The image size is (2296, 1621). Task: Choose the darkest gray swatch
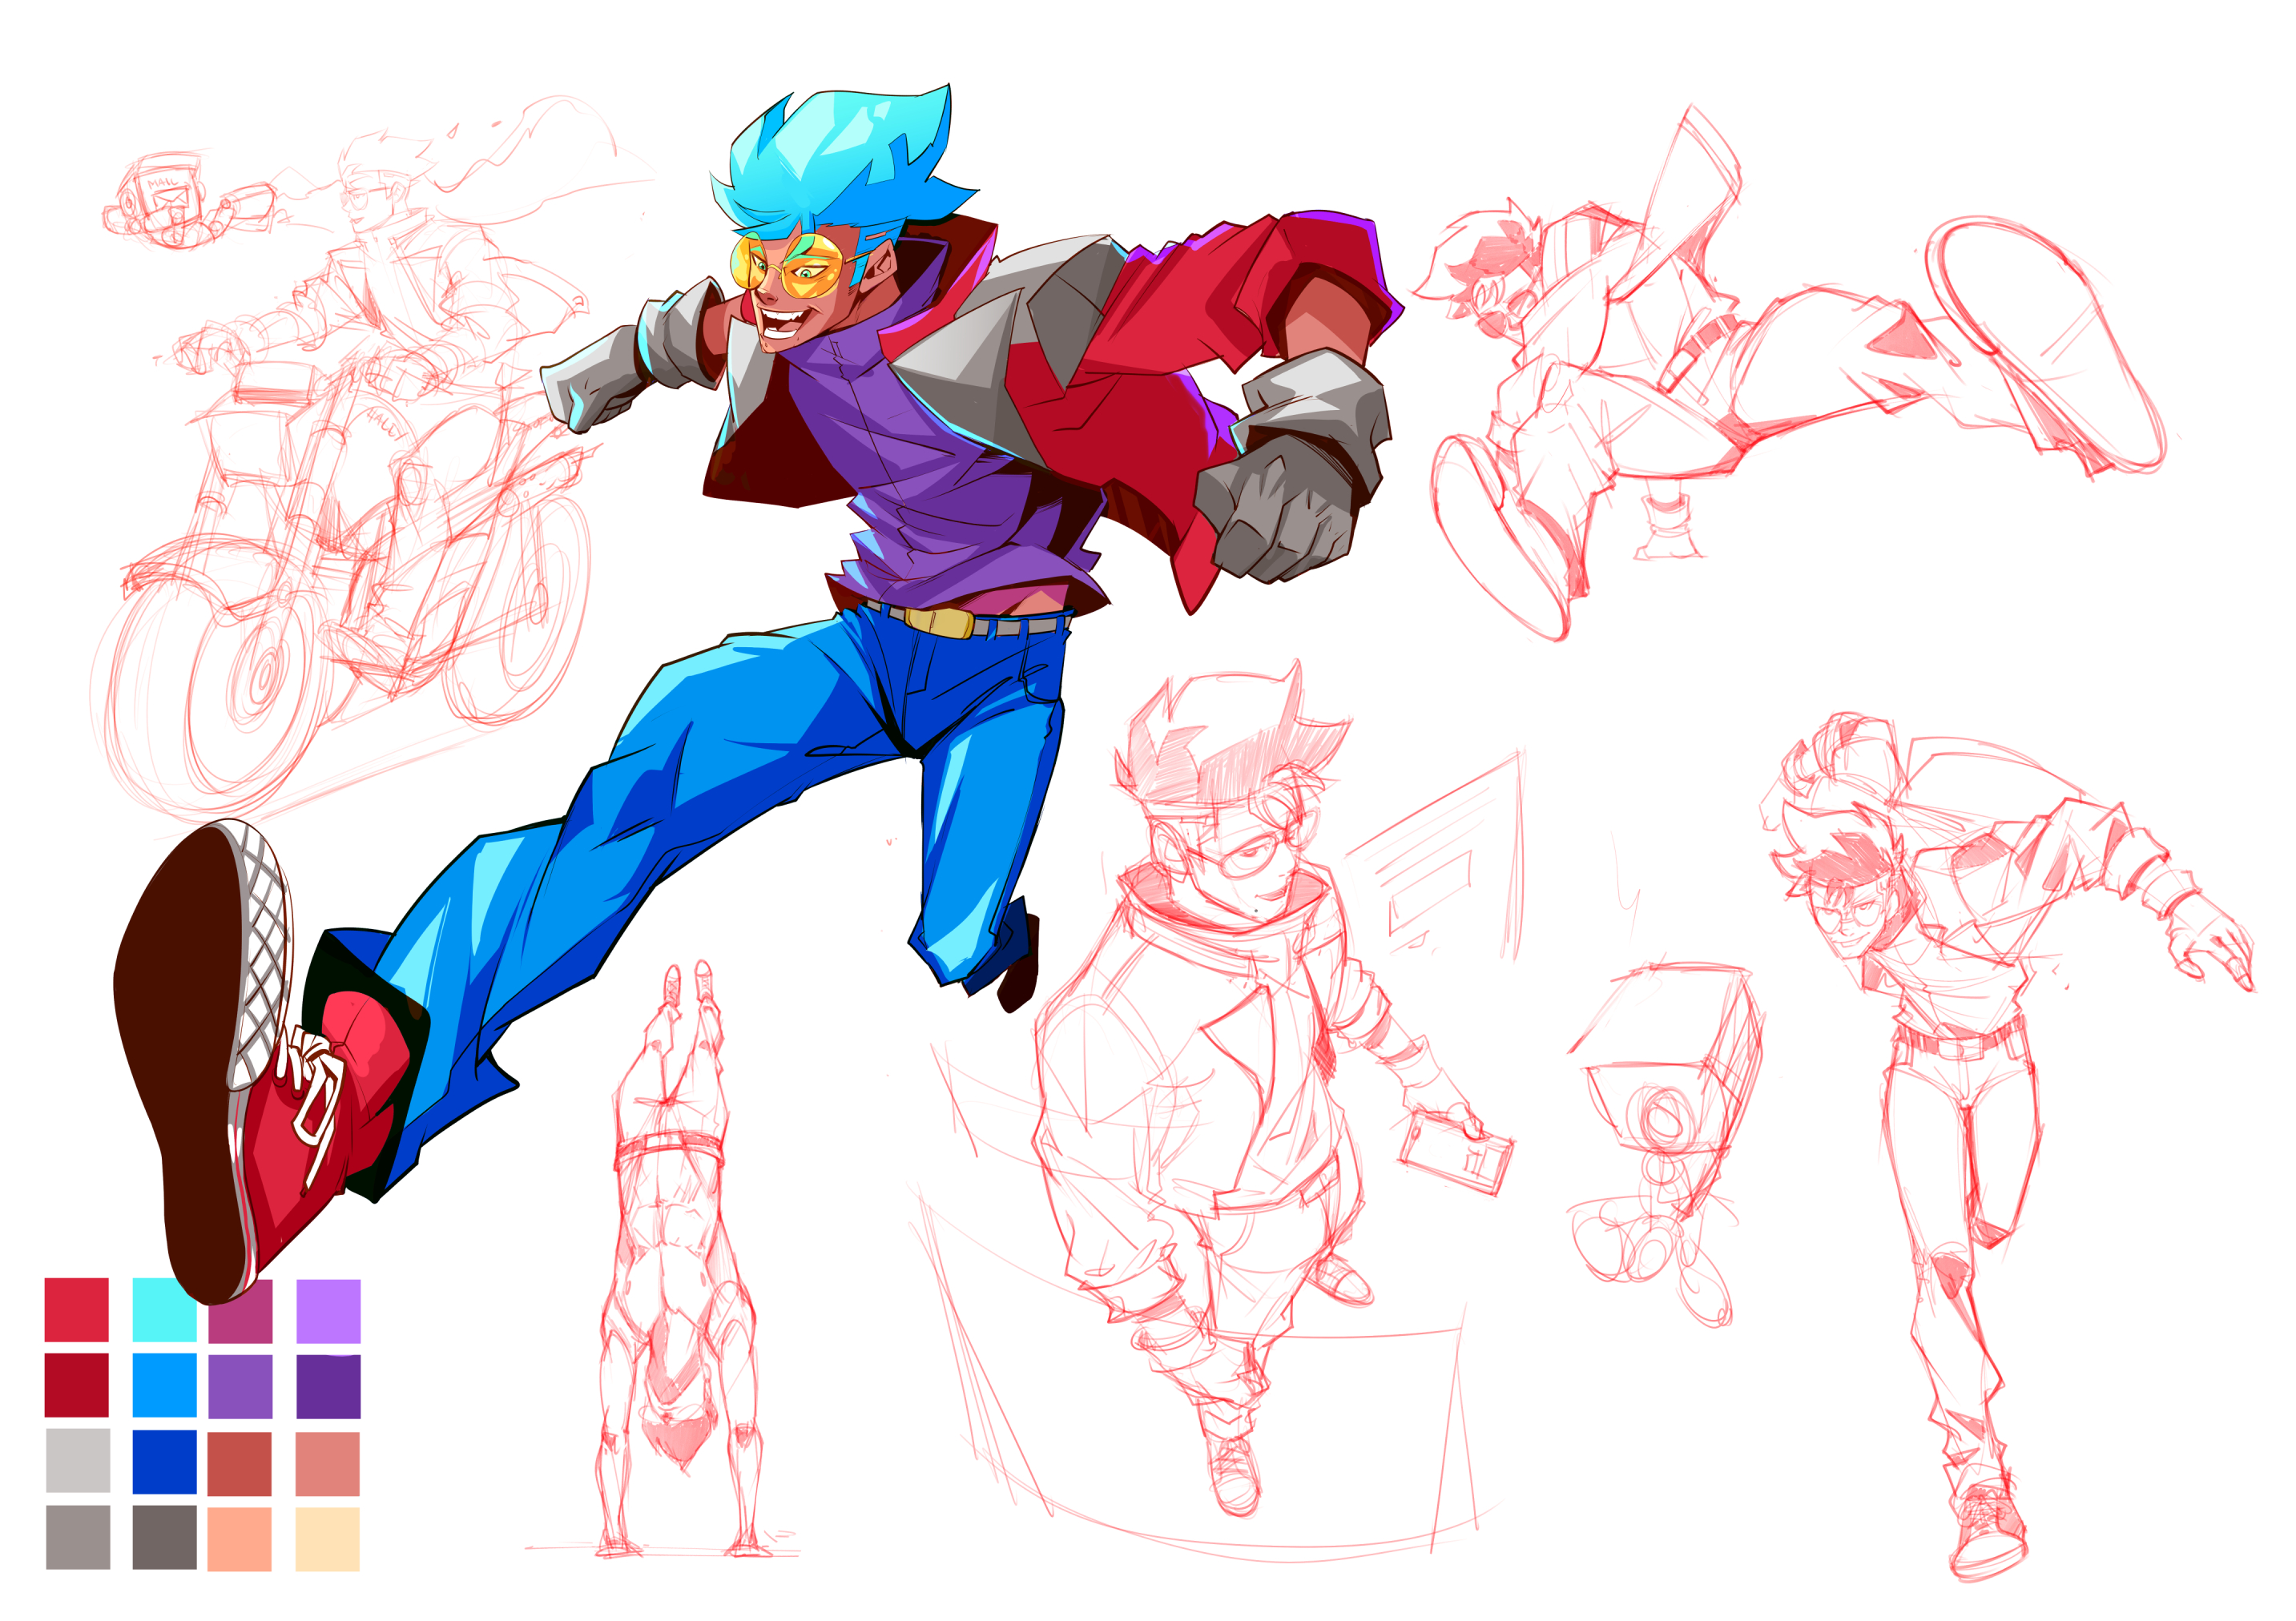164,1537
